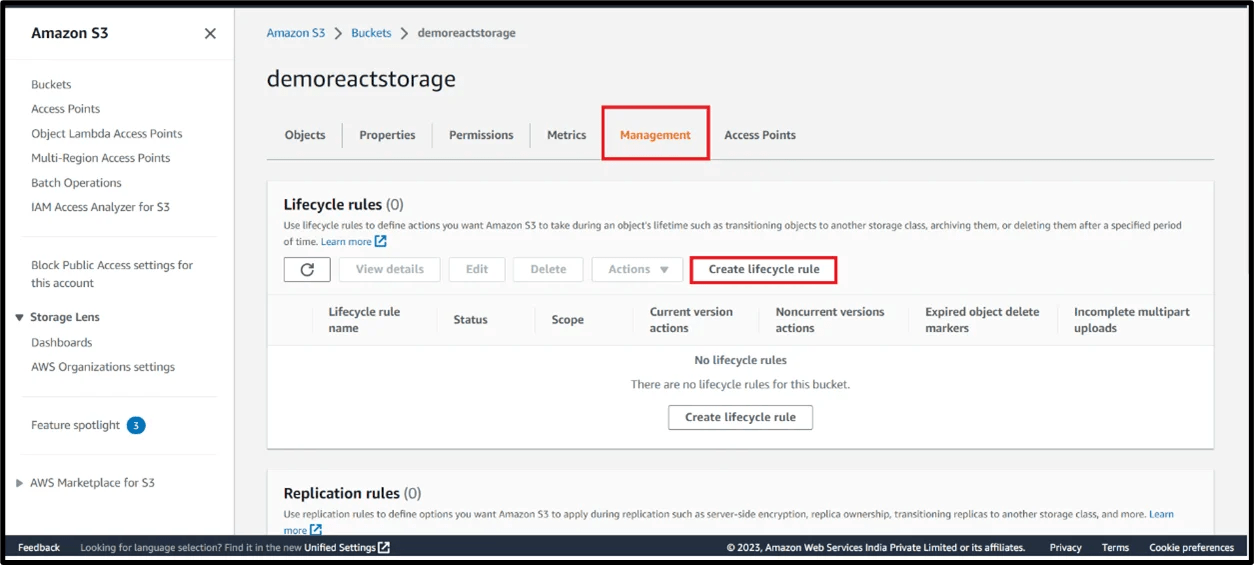Click the Lifecycle rules (0) heading
1254x565 pixels.
point(343,205)
